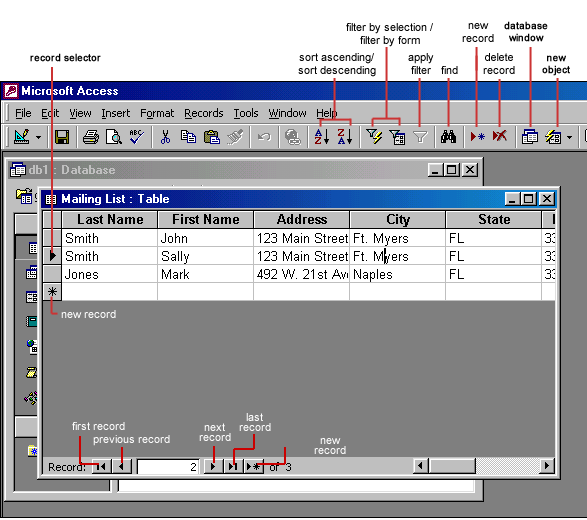Click the 'Naples' city cell
The height and width of the screenshot is (520, 587).
pos(398,274)
